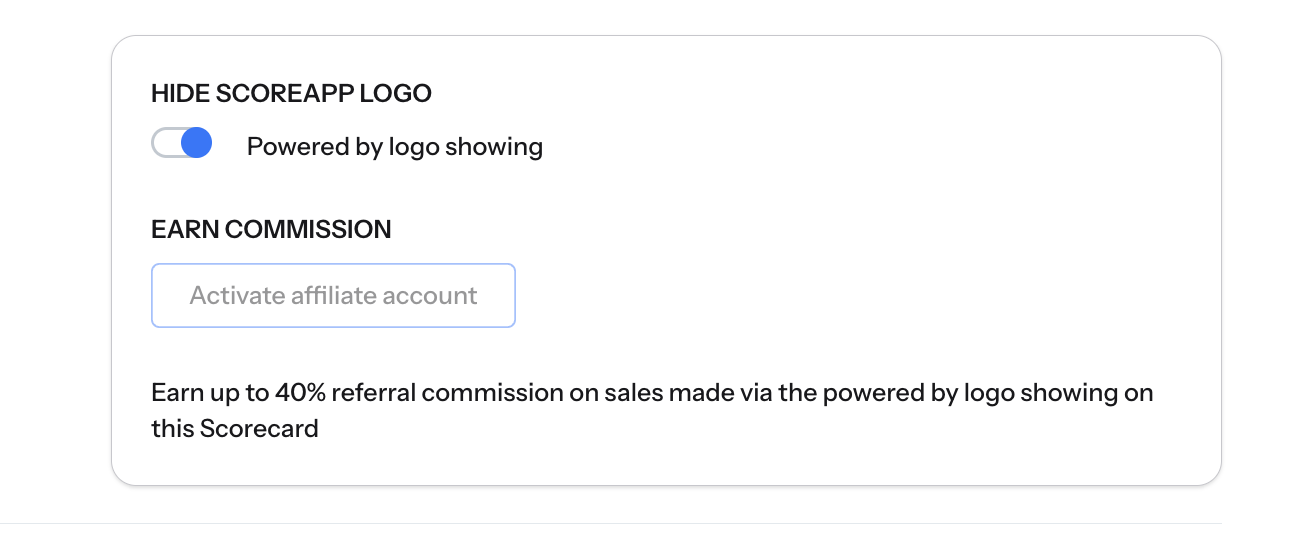Click the word 'Activate' on the affiliate button
This screenshot has width=1306, height=546.
pyautogui.click(x=234, y=295)
